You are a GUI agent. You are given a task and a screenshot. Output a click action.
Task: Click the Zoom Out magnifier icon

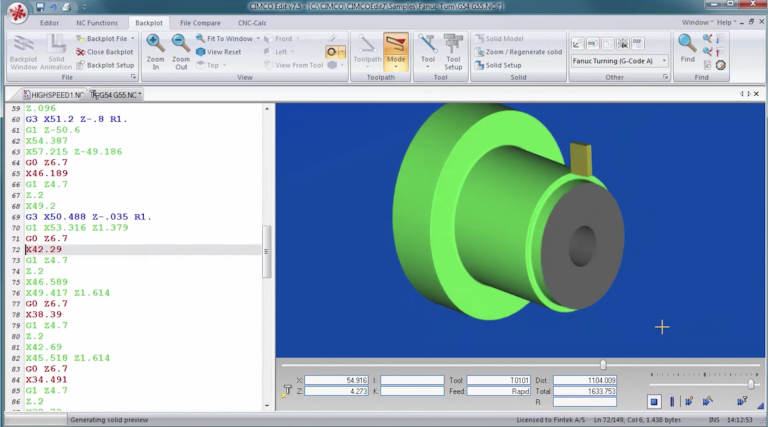pyautogui.click(x=181, y=44)
